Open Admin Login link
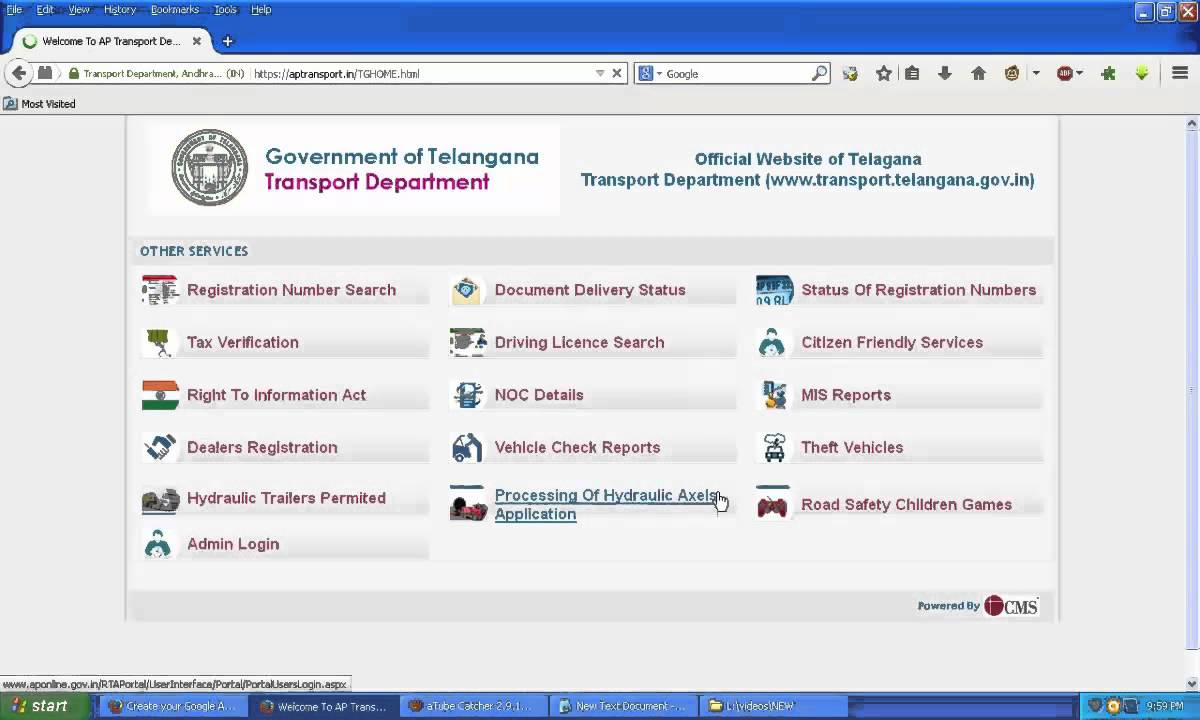The width and height of the screenshot is (1200, 720). 233,544
